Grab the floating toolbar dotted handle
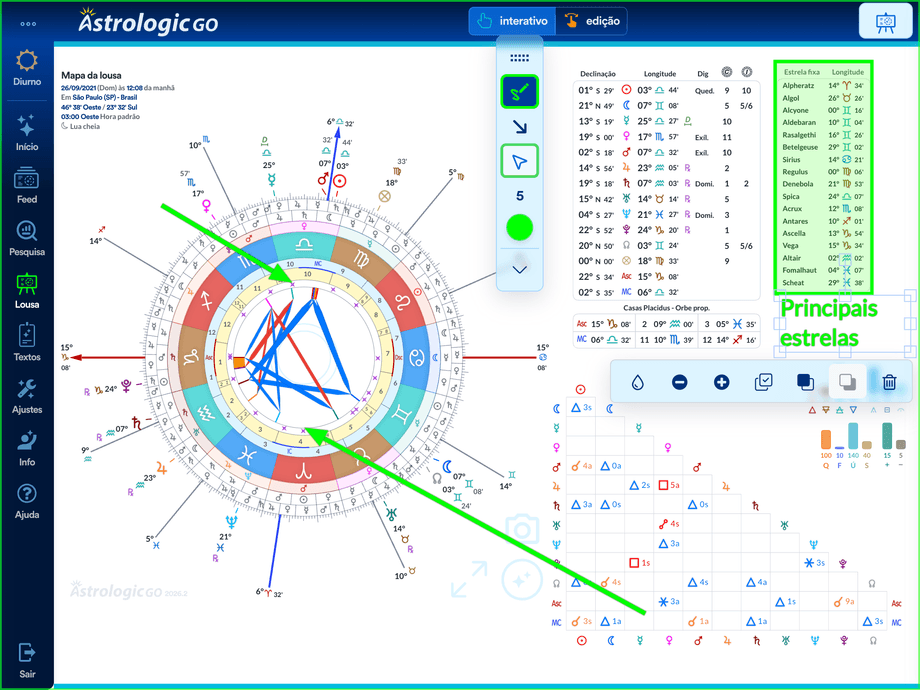Screen dimensions: 920x690 point(519,58)
